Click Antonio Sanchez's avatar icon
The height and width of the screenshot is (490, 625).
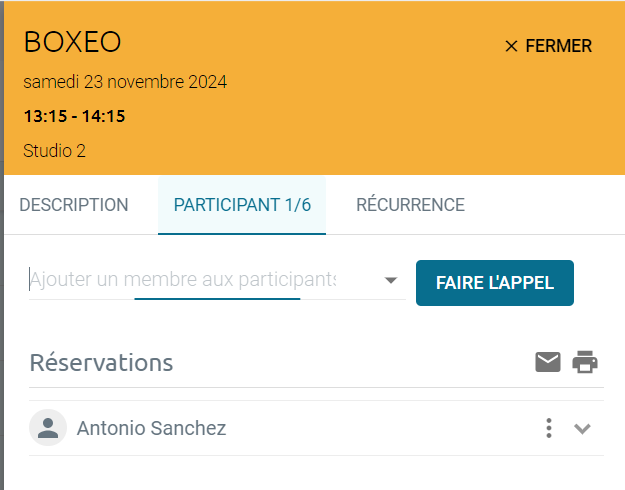pyautogui.click(x=48, y=427)
